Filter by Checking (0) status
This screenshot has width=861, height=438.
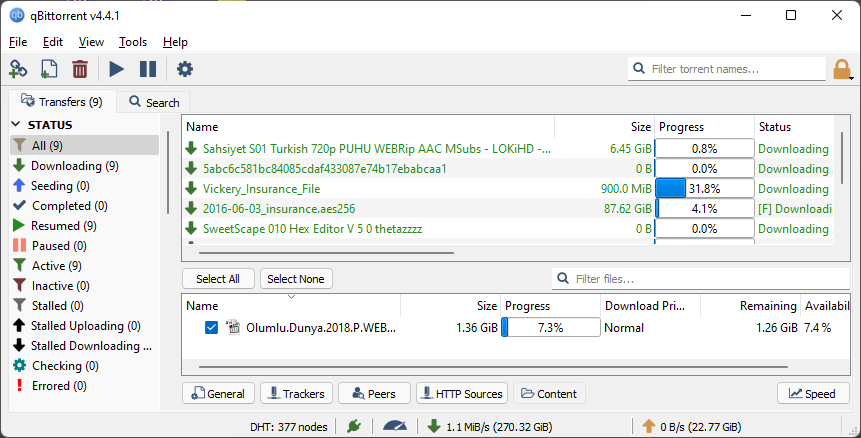click(x=85, y=366)
